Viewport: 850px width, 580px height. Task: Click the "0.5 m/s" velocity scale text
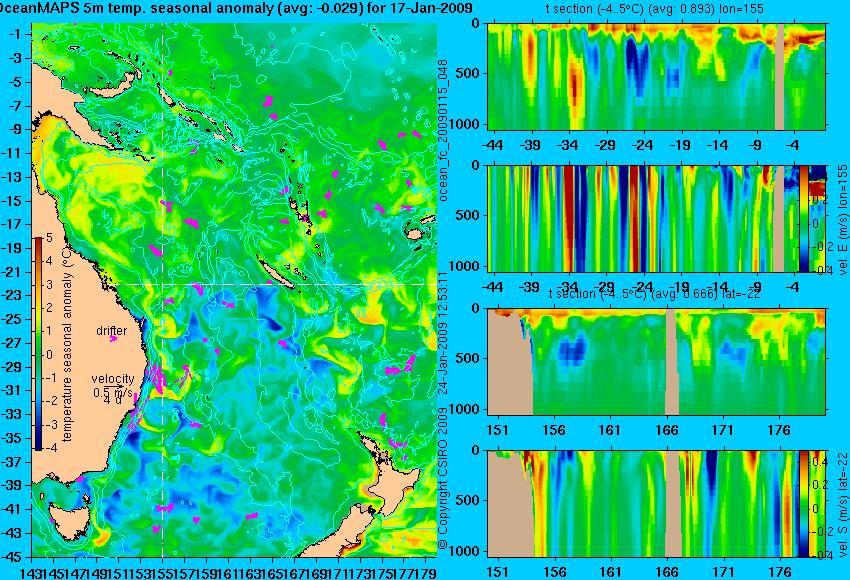(112, 392)
